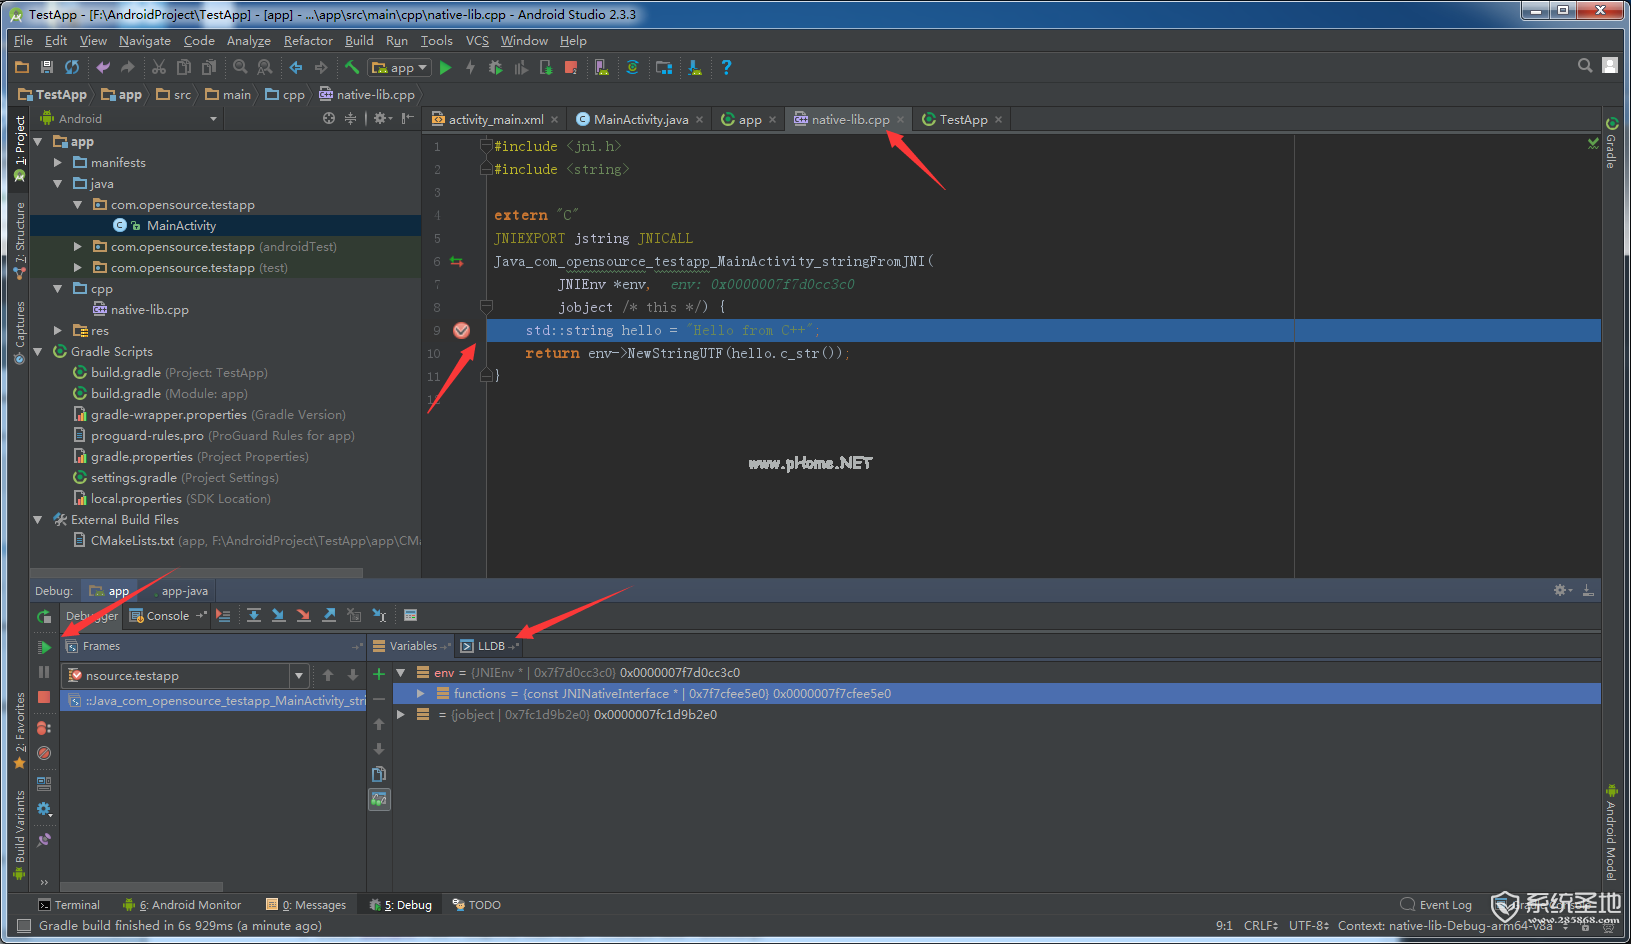Collapse the env variable node
1631x944 pixels.
(401, 673)
